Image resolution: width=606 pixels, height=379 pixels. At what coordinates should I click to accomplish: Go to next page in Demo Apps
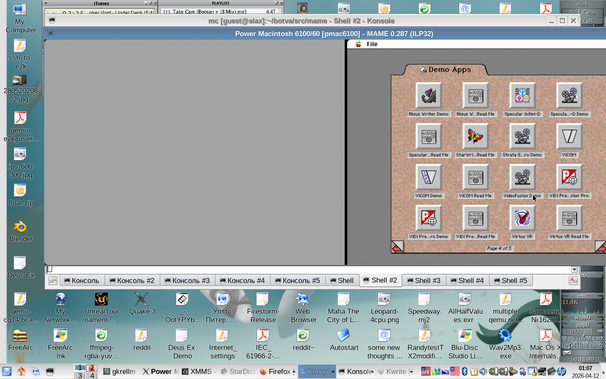pyautogui.click(x=601, y=246)
